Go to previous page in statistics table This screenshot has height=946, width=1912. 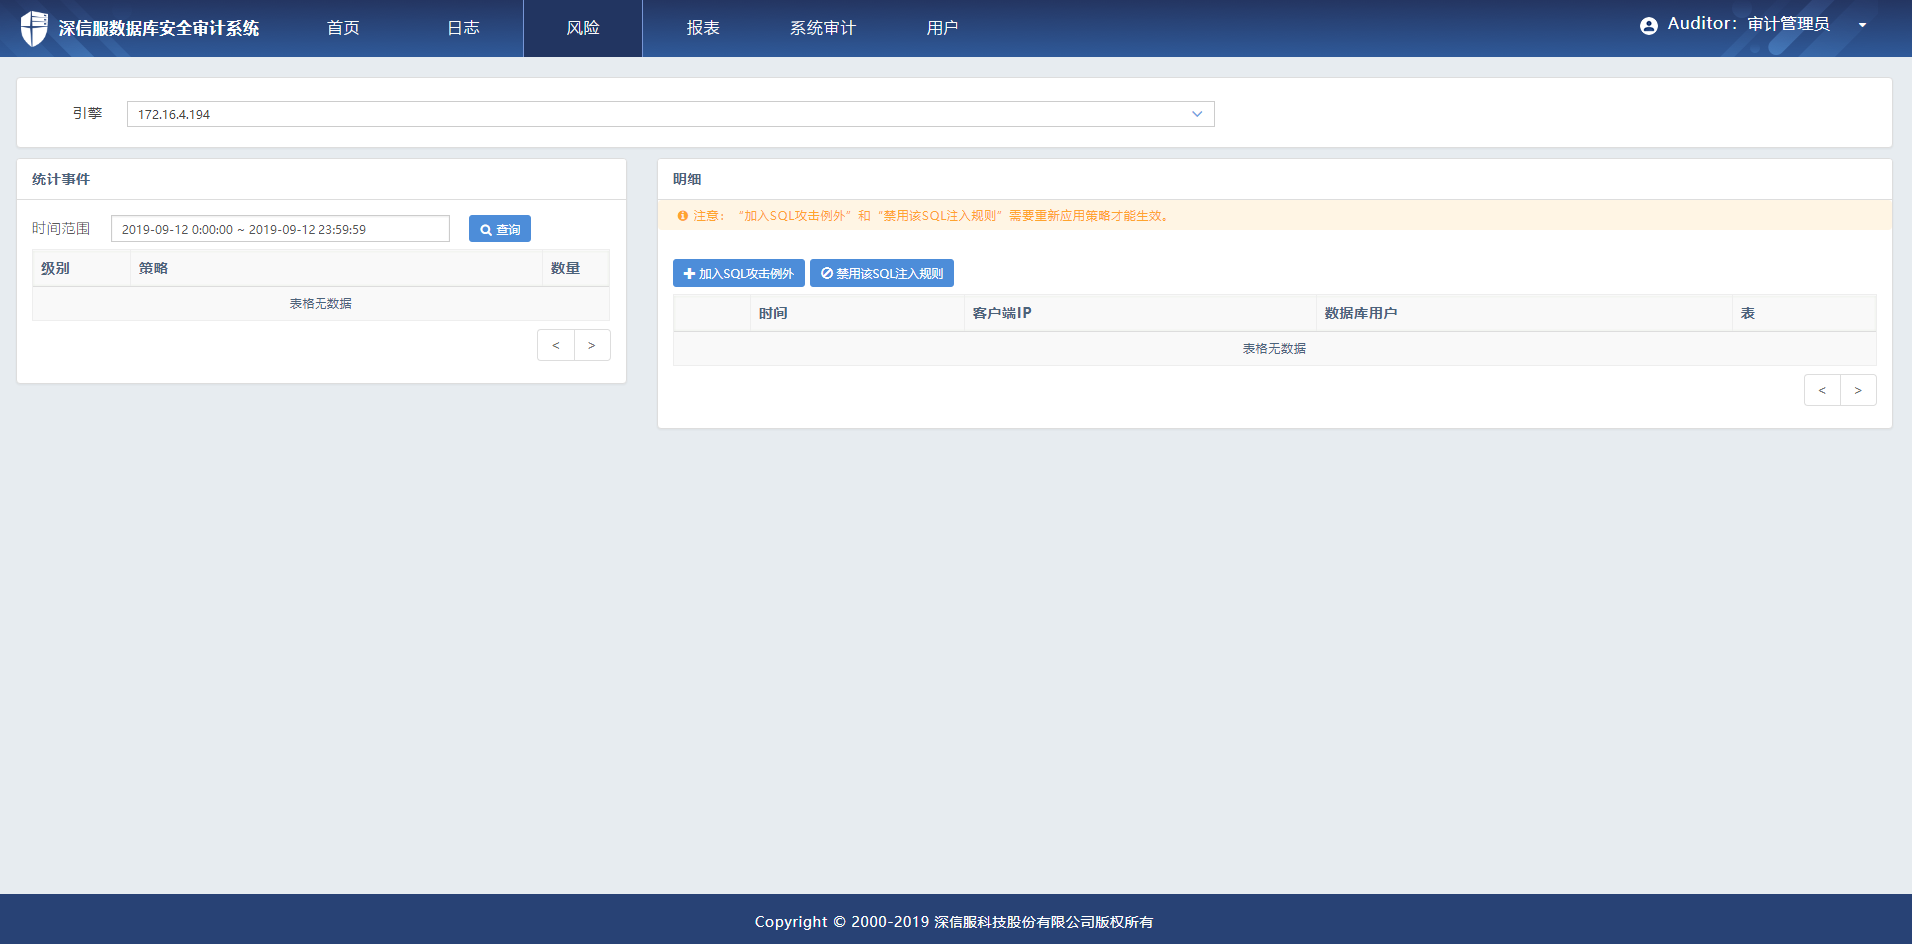pyautogui.click(x=556, y=345)
